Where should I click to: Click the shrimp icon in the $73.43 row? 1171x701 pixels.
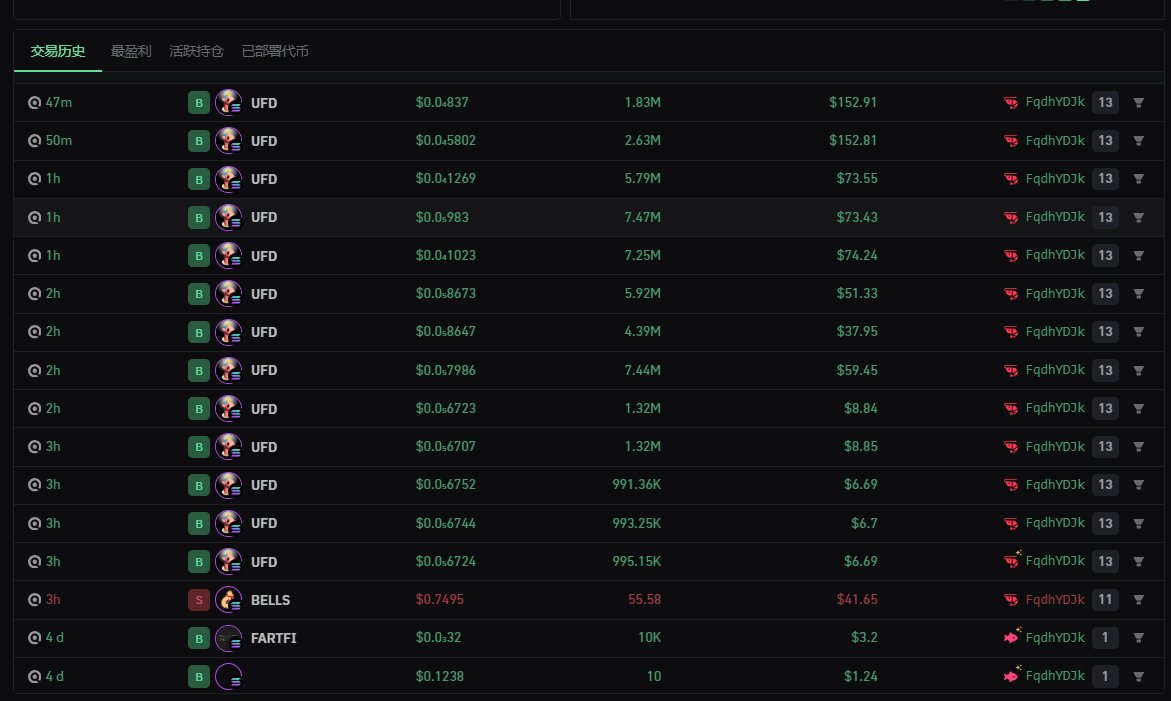tap(1010, 217)
